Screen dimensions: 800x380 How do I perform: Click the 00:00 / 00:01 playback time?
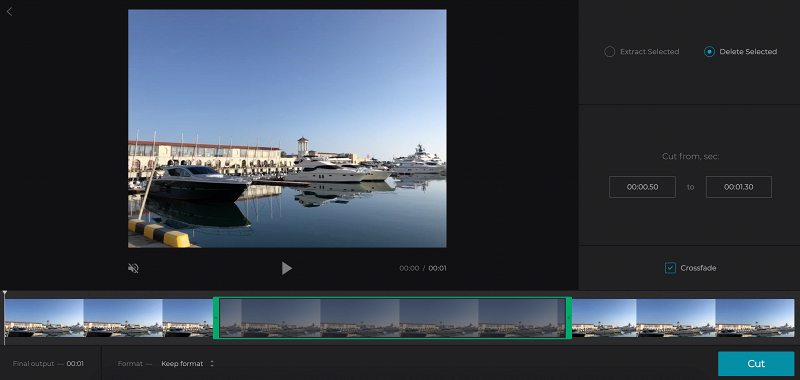(x=423, y=268)
